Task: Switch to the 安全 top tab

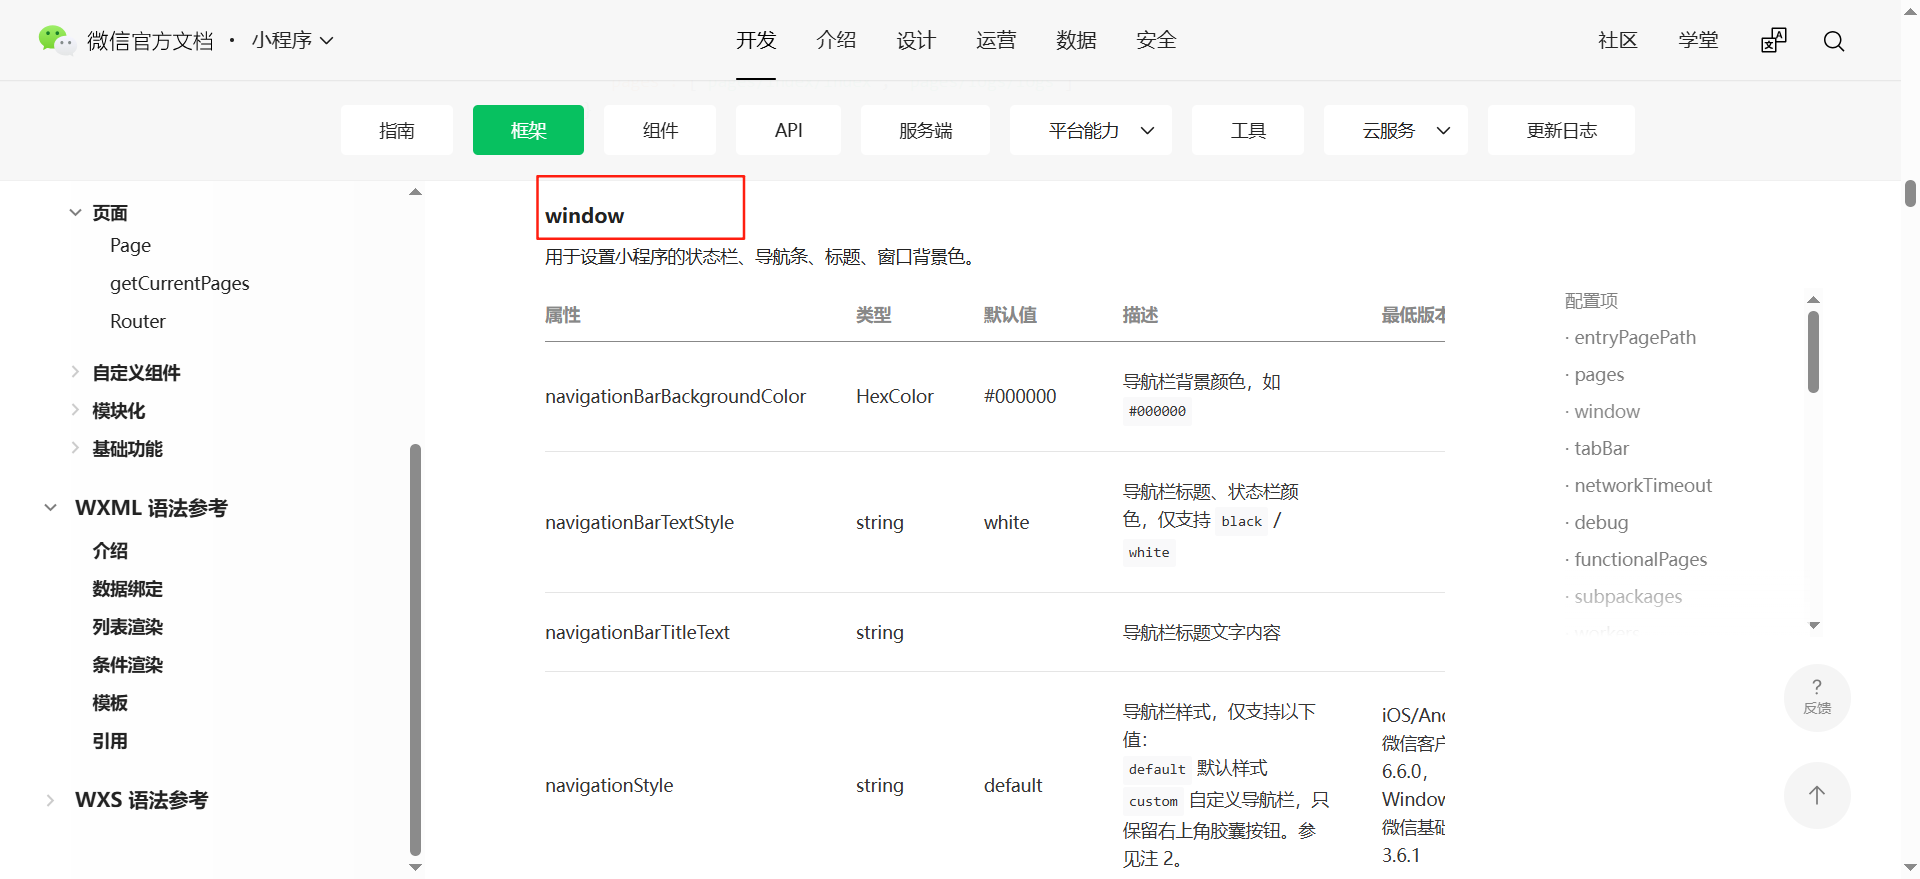Action: (x=1156, y=40)
